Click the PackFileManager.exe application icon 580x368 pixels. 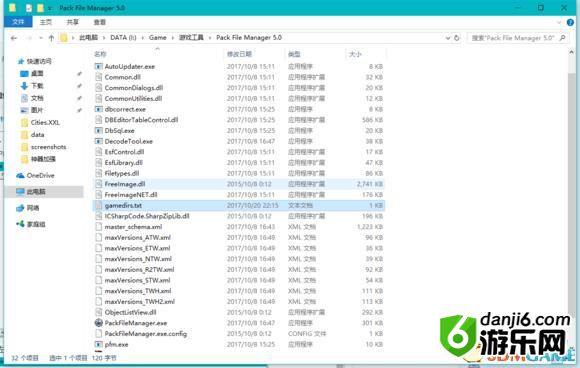[98, 323]
